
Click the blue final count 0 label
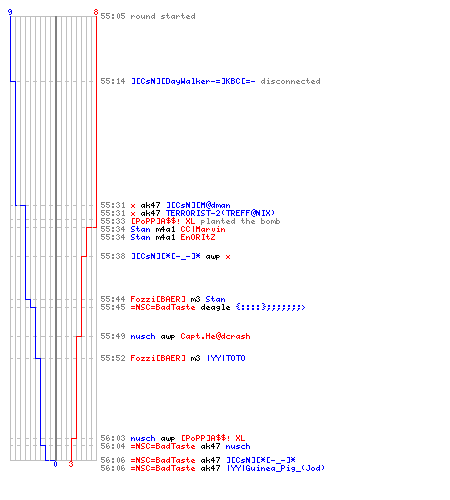point(55,464)
